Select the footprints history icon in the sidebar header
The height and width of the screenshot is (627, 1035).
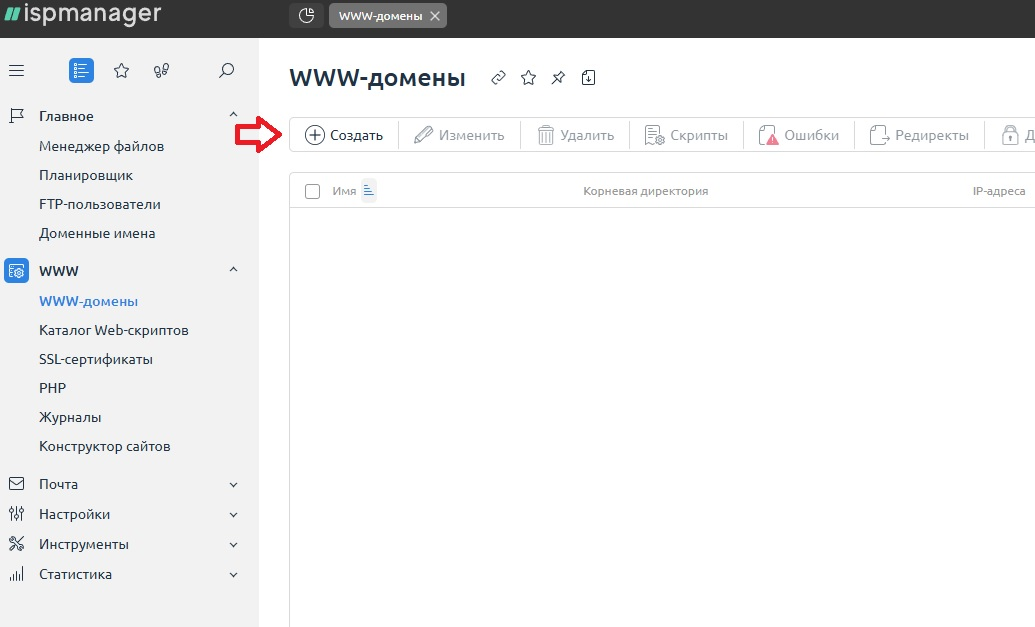[x=162, y=70]
